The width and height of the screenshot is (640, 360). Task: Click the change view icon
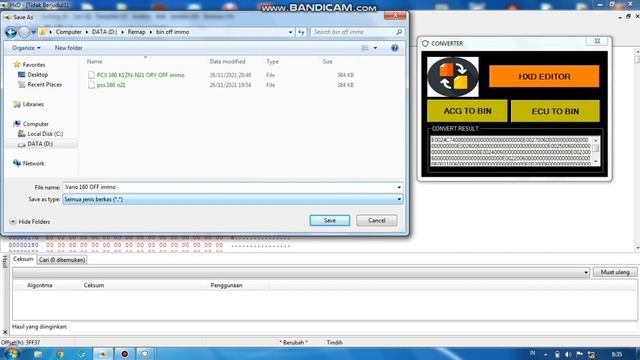point(365,48)
